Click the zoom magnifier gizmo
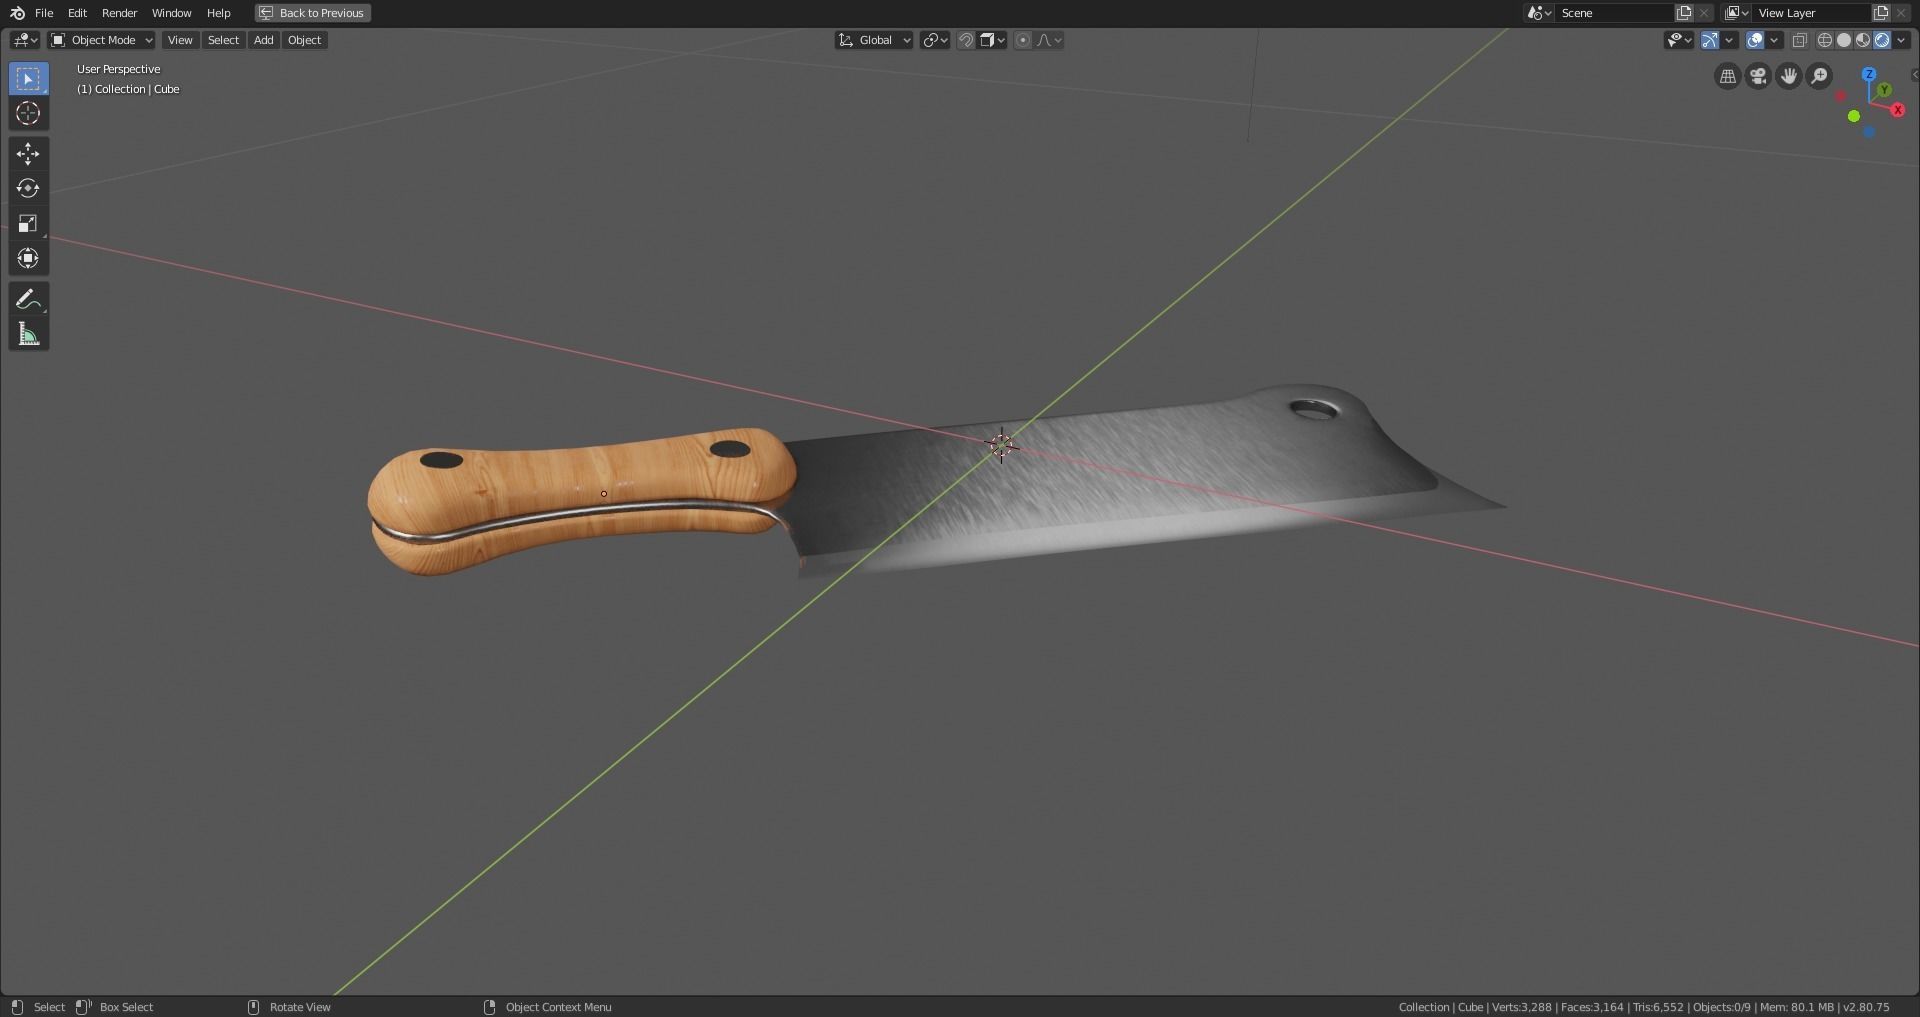This screenshot has height=1017, width=1920. pyautogui.click(x=1819, y=75)
